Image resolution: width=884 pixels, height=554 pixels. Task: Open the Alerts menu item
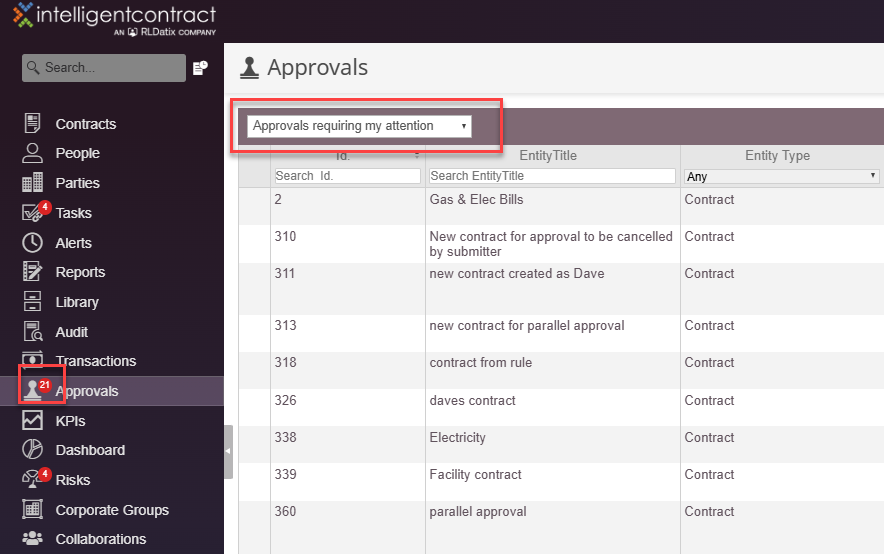pyautogui.click(x=73, y=243)
